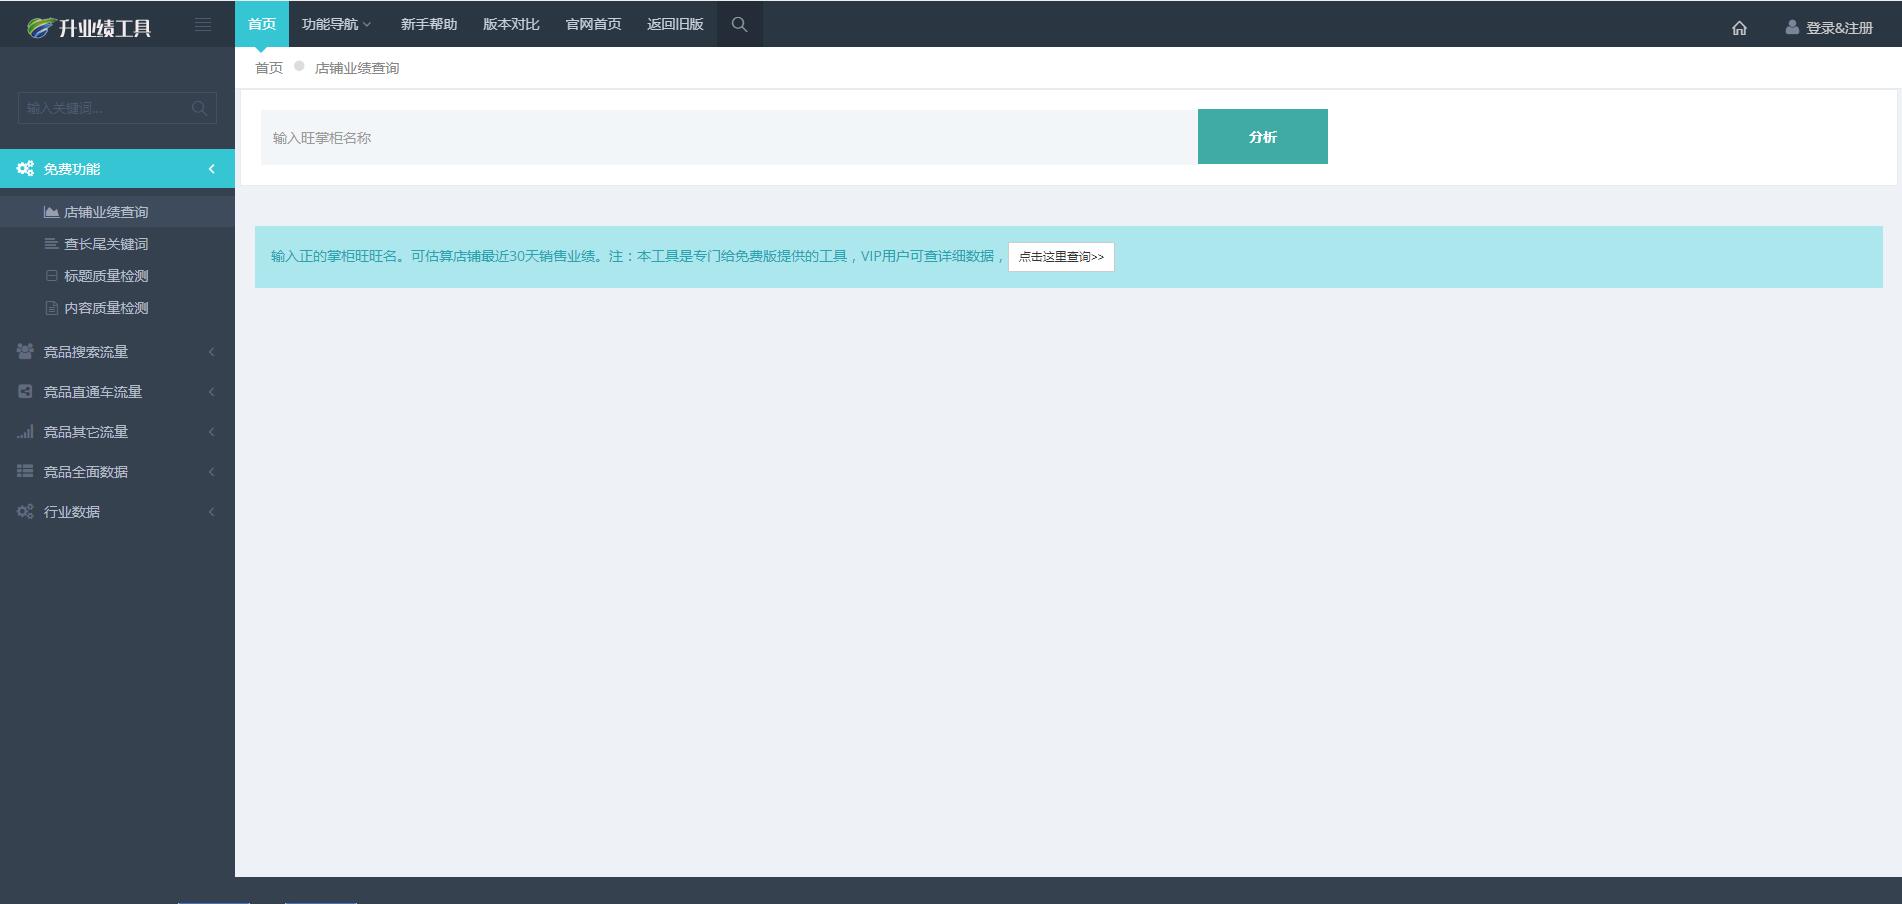Expand the 行业数据 section chevron
Viewport: 1902px width, 904px height.
point(211,511)
